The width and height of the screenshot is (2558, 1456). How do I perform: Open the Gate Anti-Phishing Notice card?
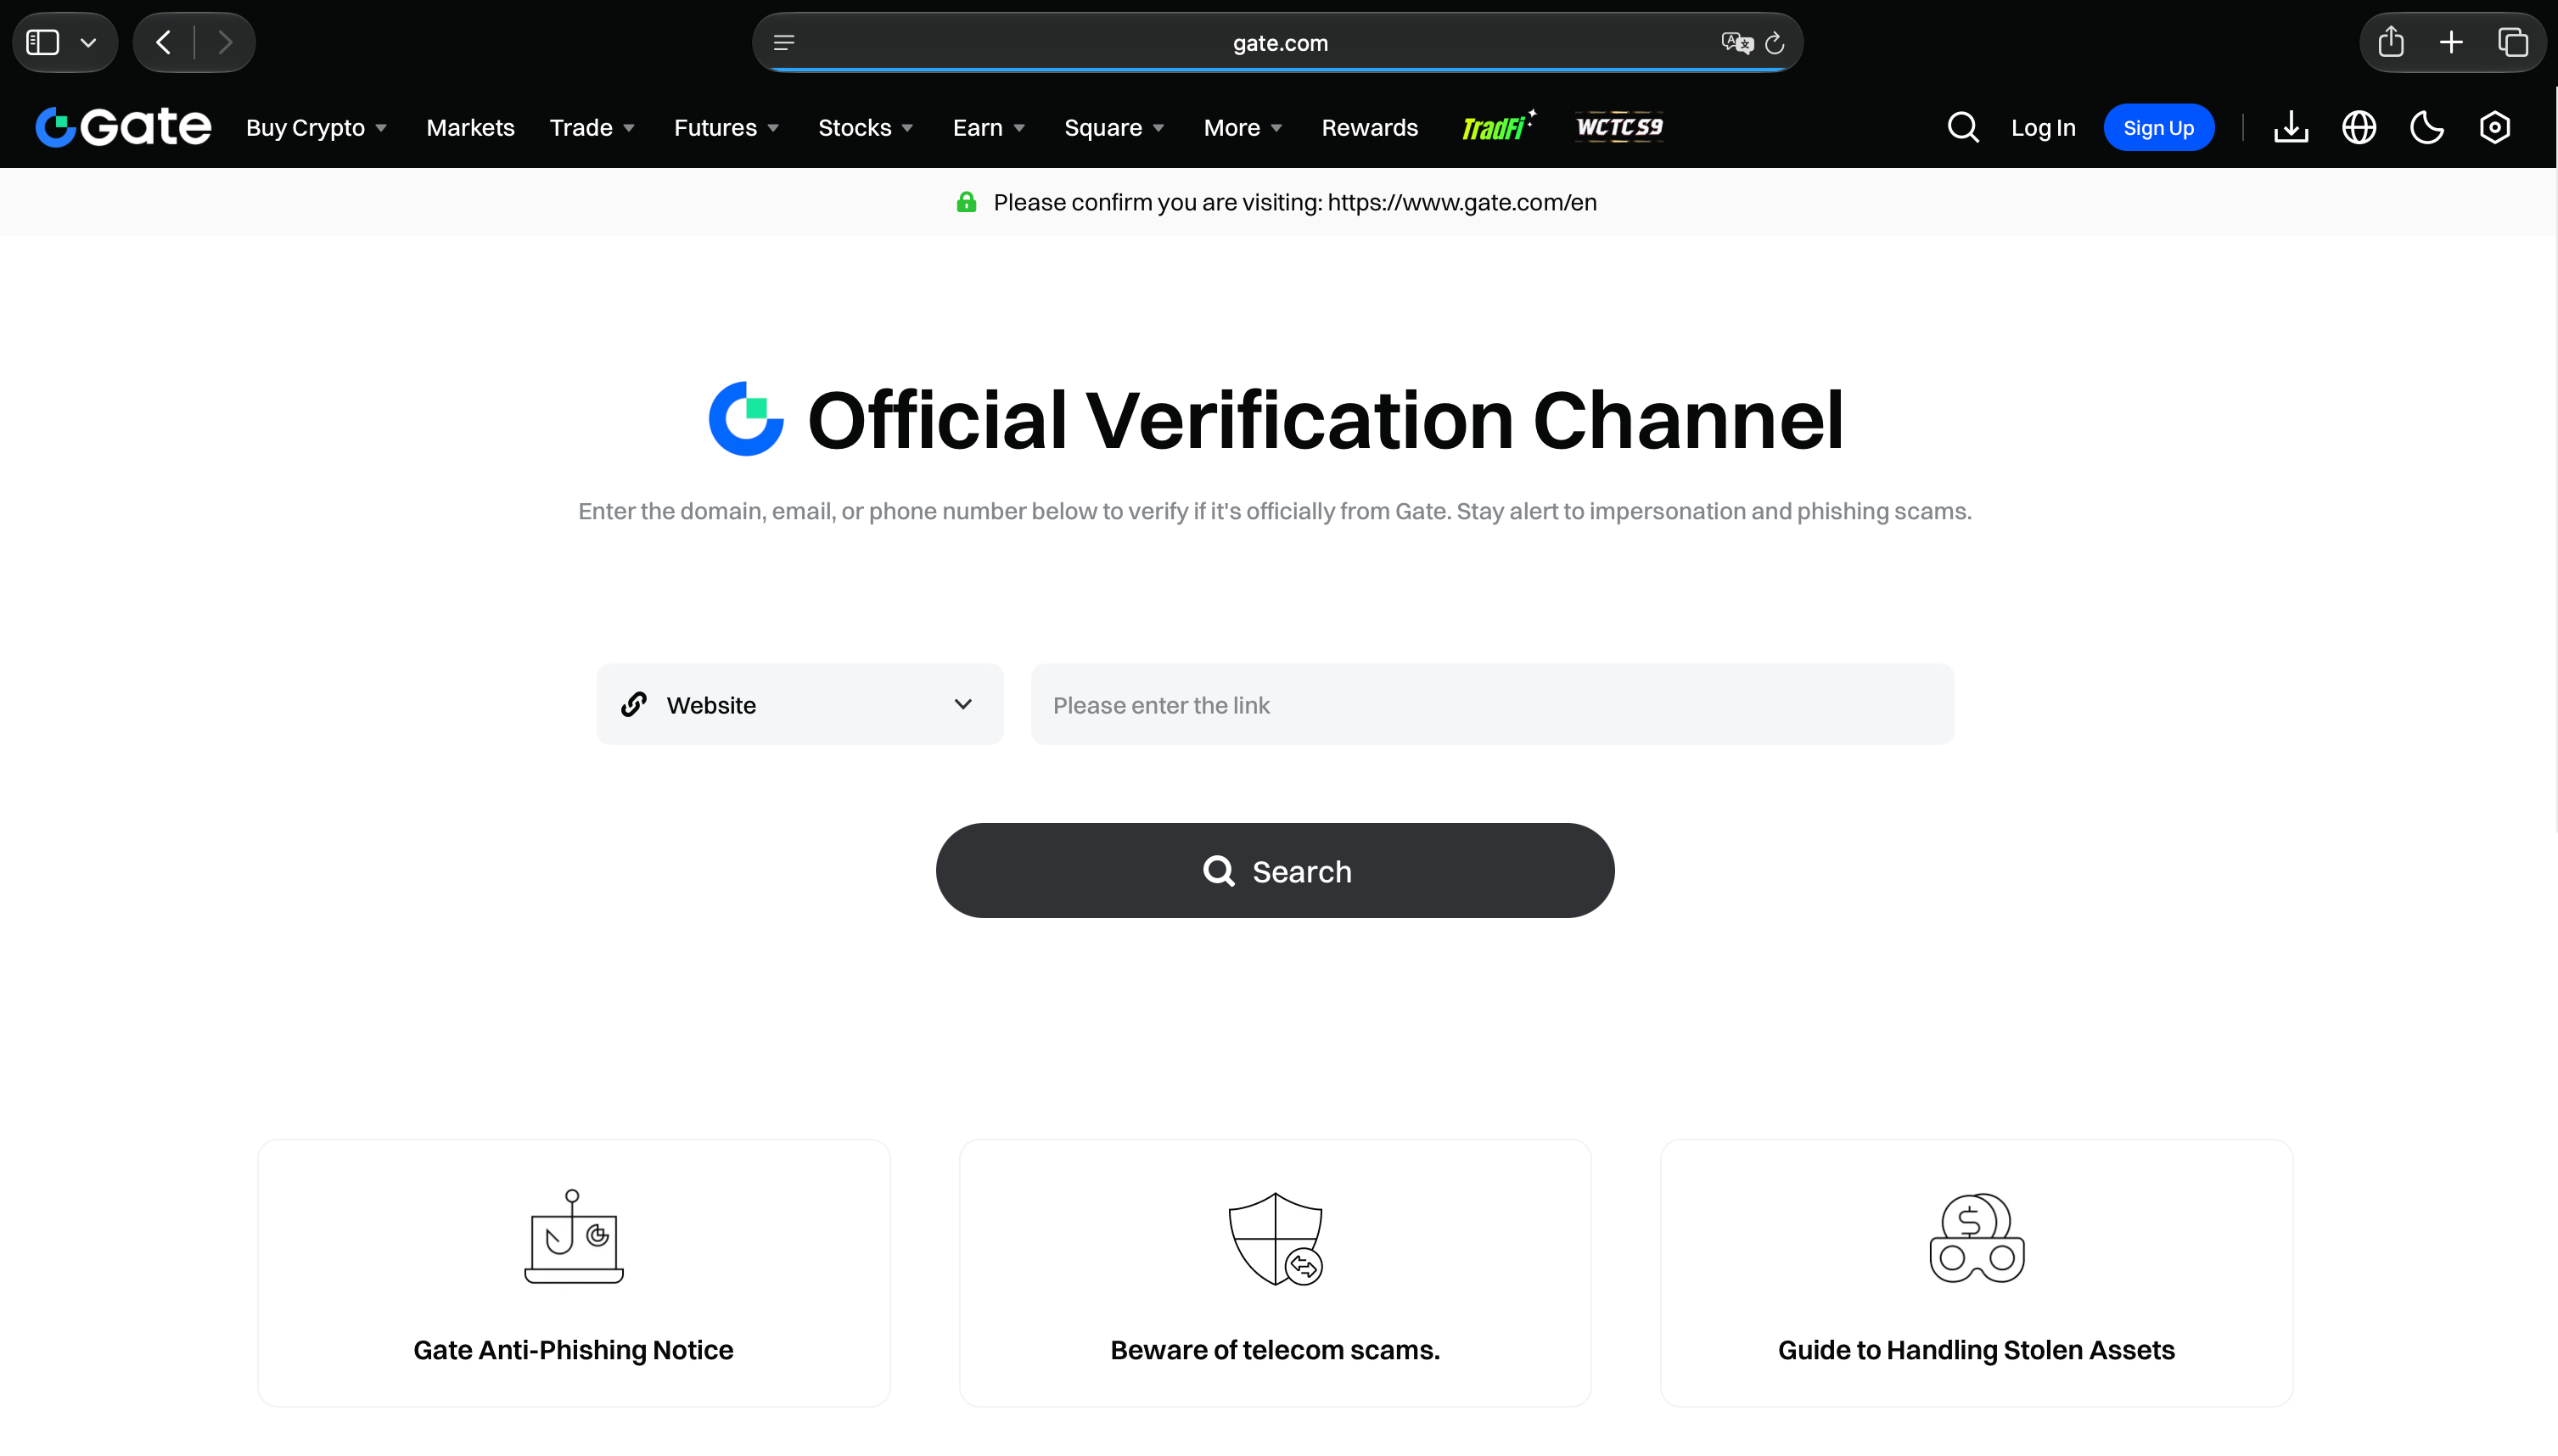(x=573, y=1272)
